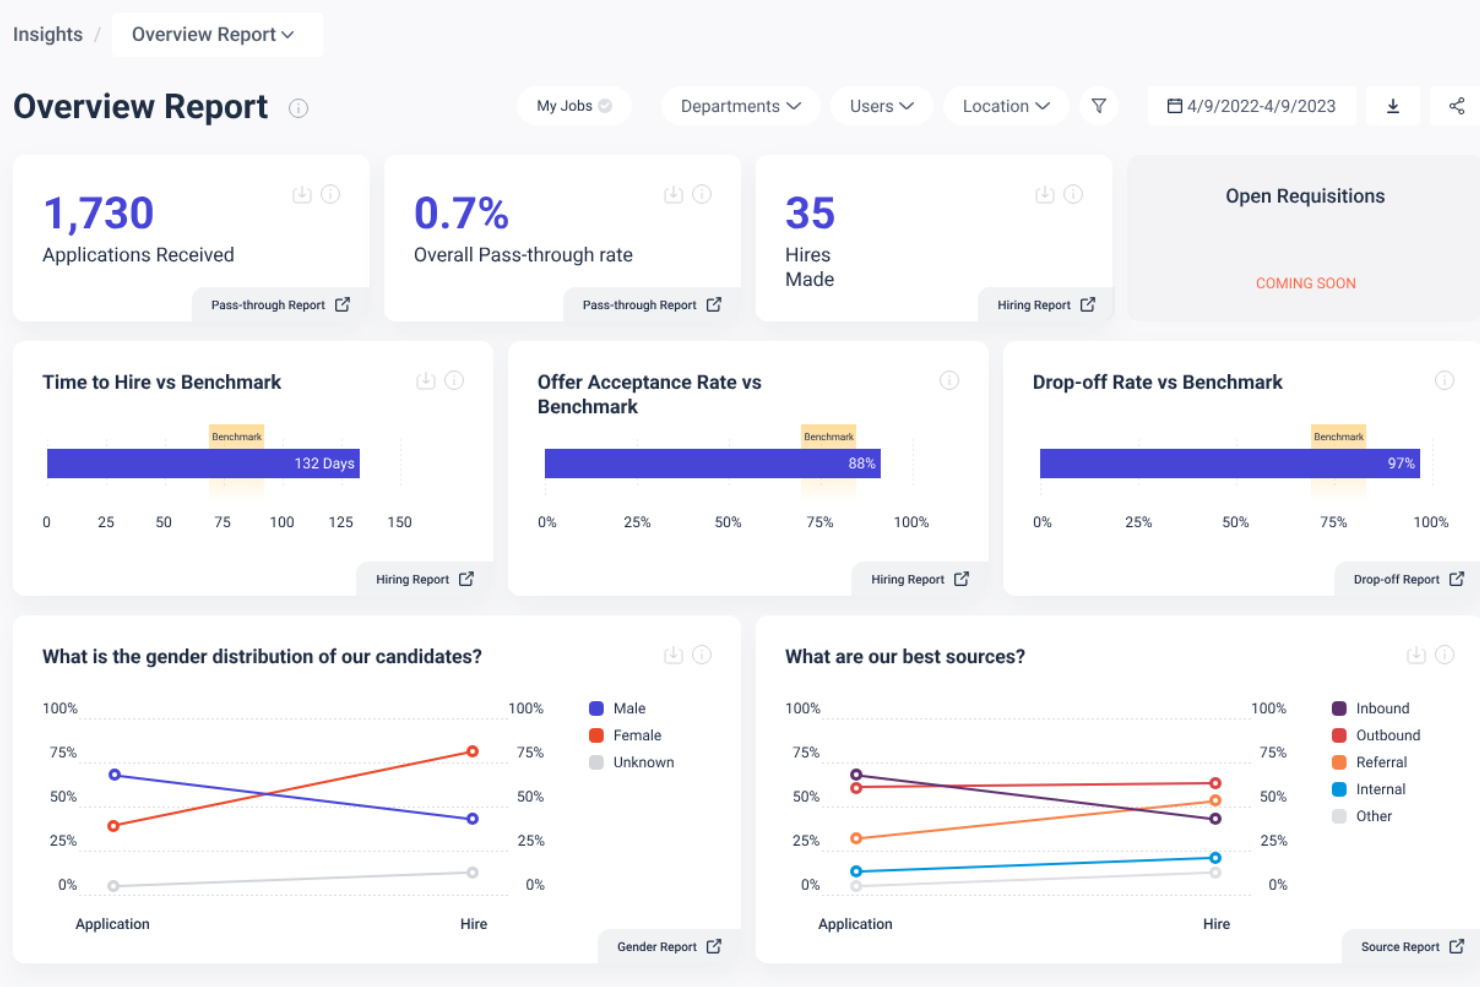Download the Applications Received card data
The width and height of the screenshot is (1480, 987).
(x=302, y=194)
